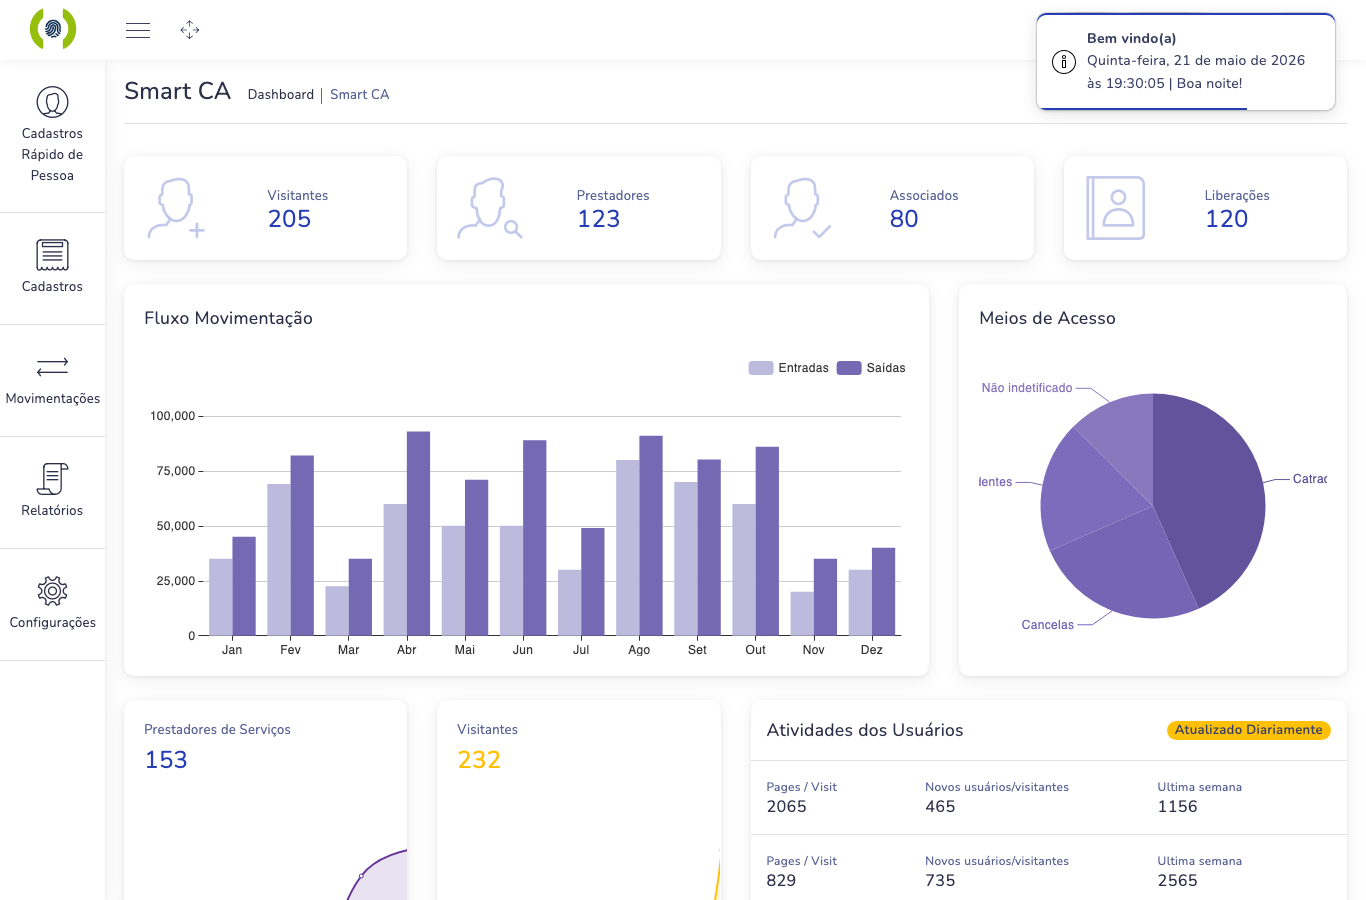The width and height of the screenshot is (1366, 900).
Task: Select Cadastros Rápido de Pessoa menu label
Action: tap(52, 154)
